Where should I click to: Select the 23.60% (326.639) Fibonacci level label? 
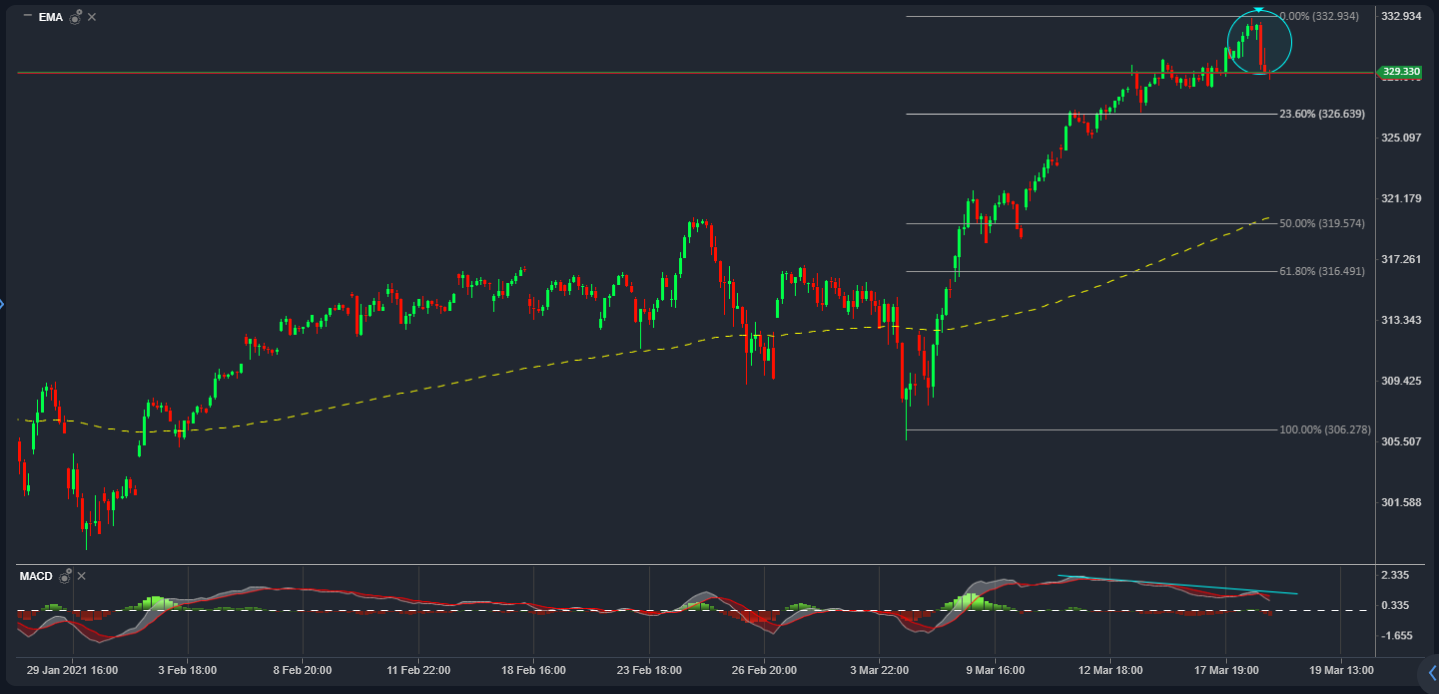[1321, 114]
